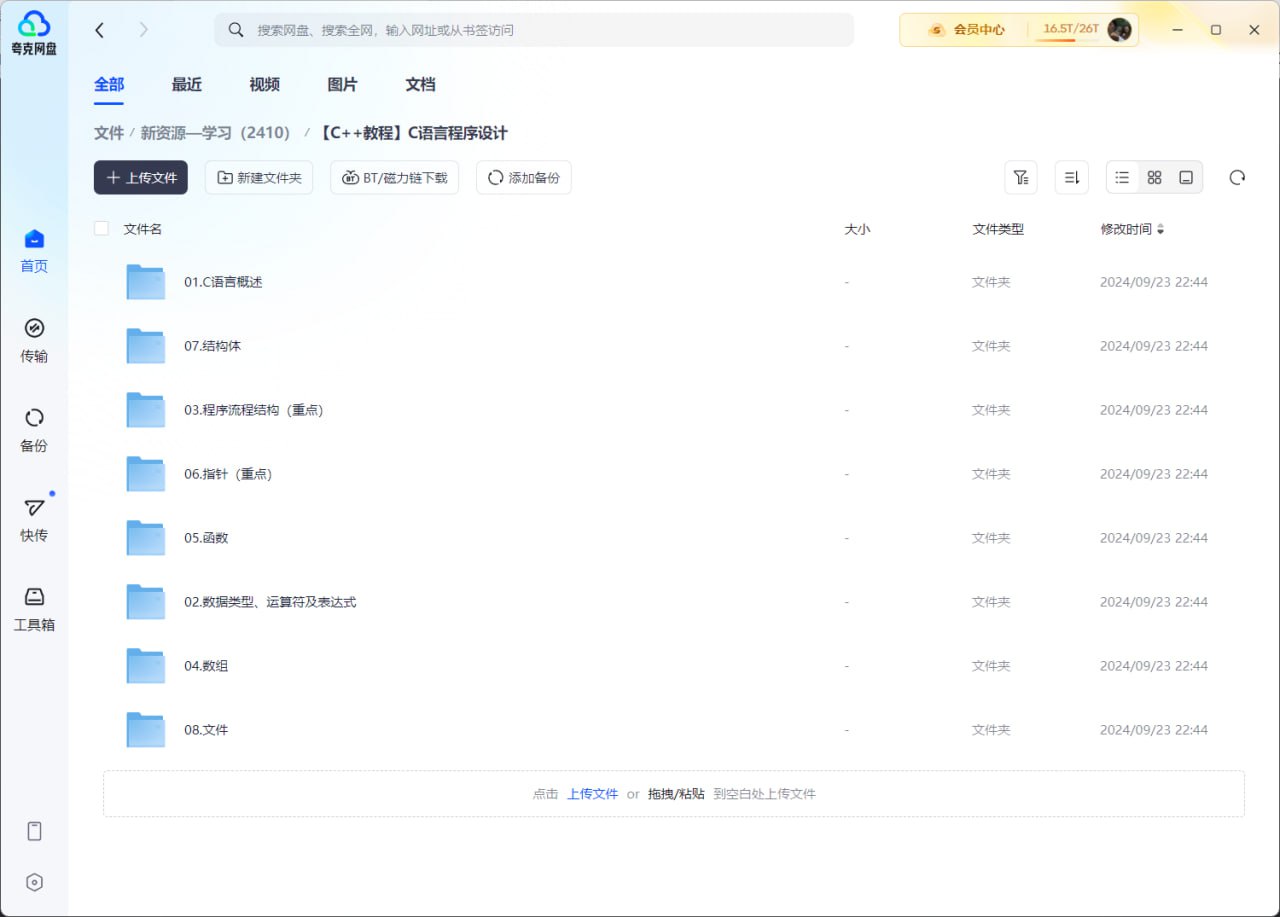
Task: Open the 01.C语言概述 folder icon
Action: (146, 282)
